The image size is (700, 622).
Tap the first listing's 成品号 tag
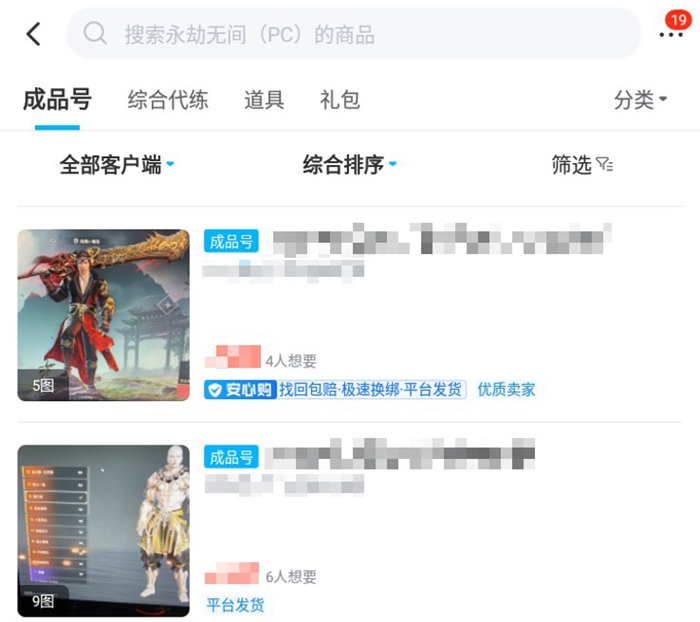click(x=231, y=241)
